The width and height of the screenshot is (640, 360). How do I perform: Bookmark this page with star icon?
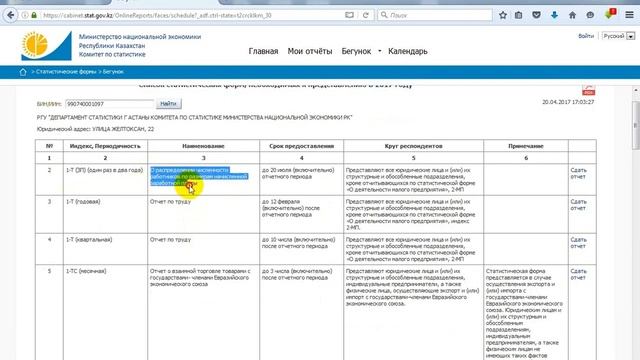pyautogui.click(x=503, y=15)
